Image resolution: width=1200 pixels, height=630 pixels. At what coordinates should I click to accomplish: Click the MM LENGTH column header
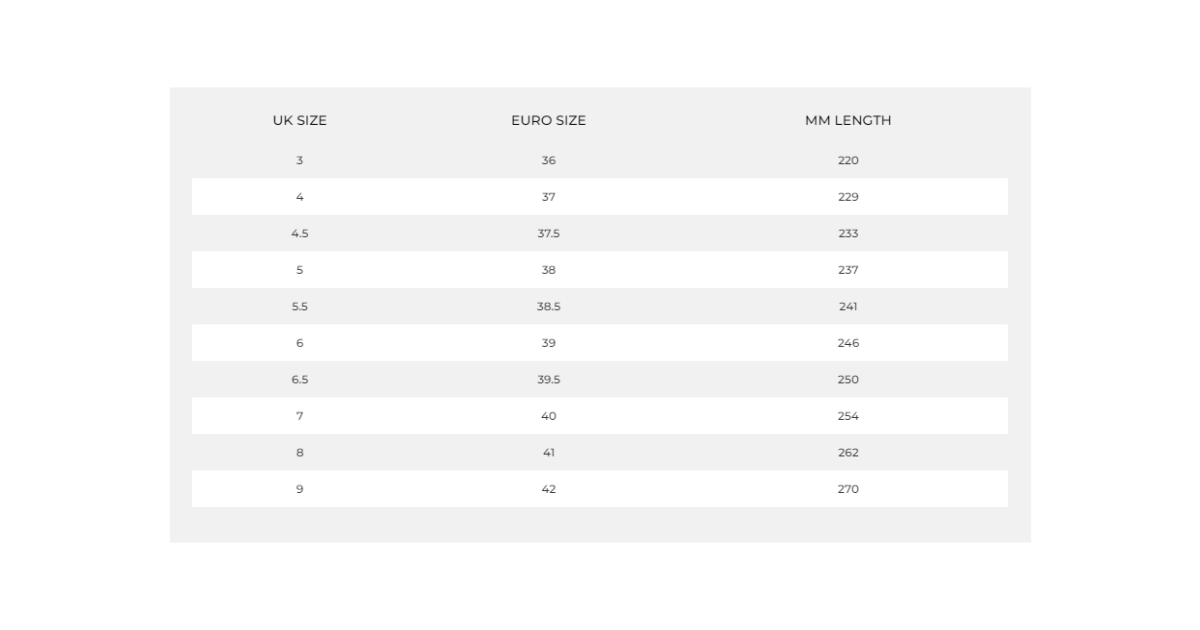[848, 120]
